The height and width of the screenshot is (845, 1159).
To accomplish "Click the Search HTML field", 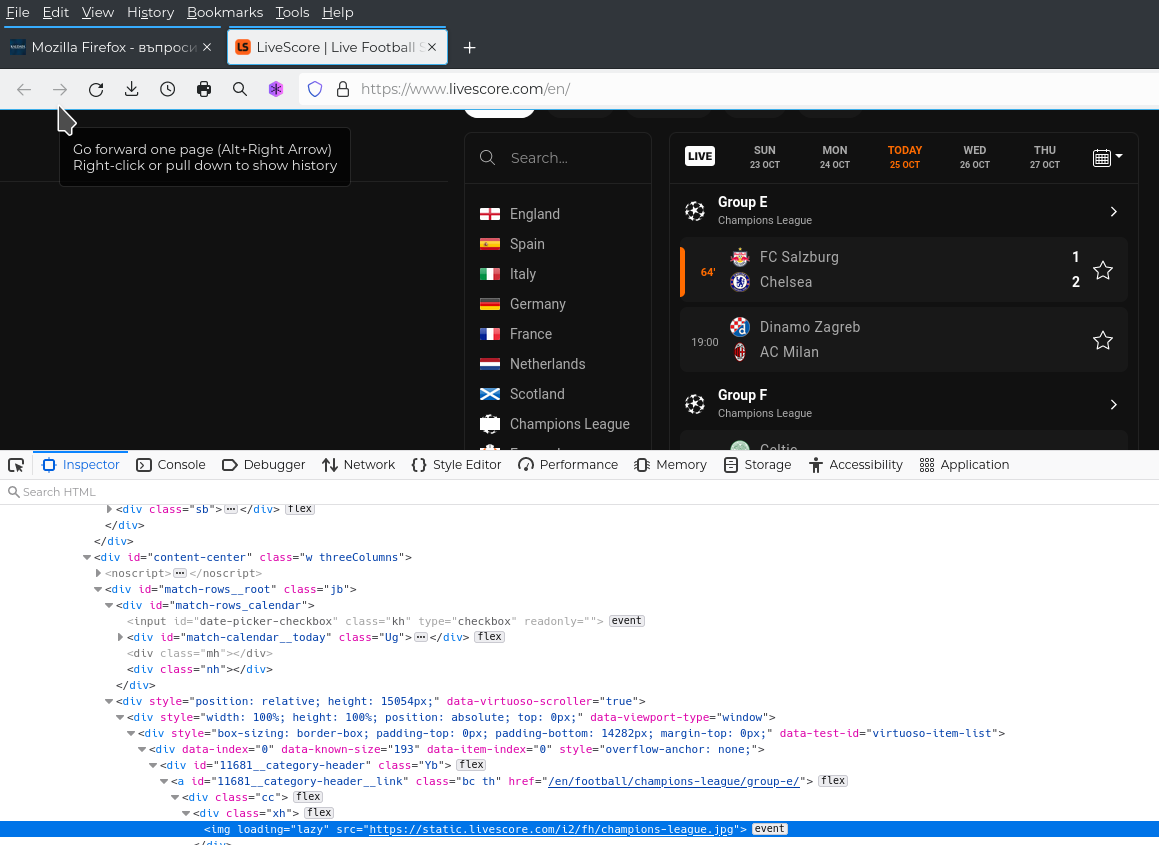I will pyautogui.click(x=580, y=492).
